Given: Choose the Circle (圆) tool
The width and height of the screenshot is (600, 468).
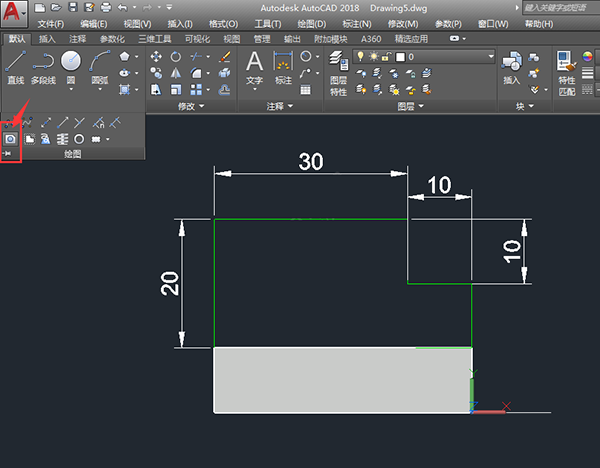Looking at the screenshot, I should pos(71,69).
